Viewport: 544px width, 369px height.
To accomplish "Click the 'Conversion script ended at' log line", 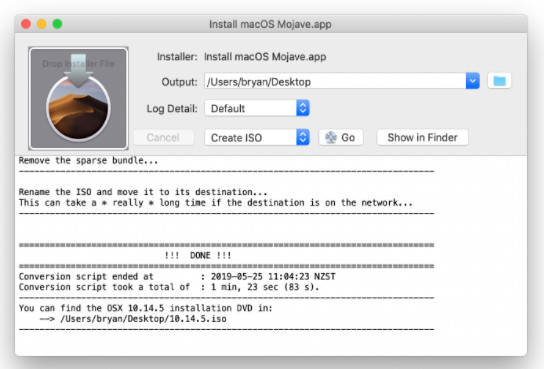I will 177,276.
